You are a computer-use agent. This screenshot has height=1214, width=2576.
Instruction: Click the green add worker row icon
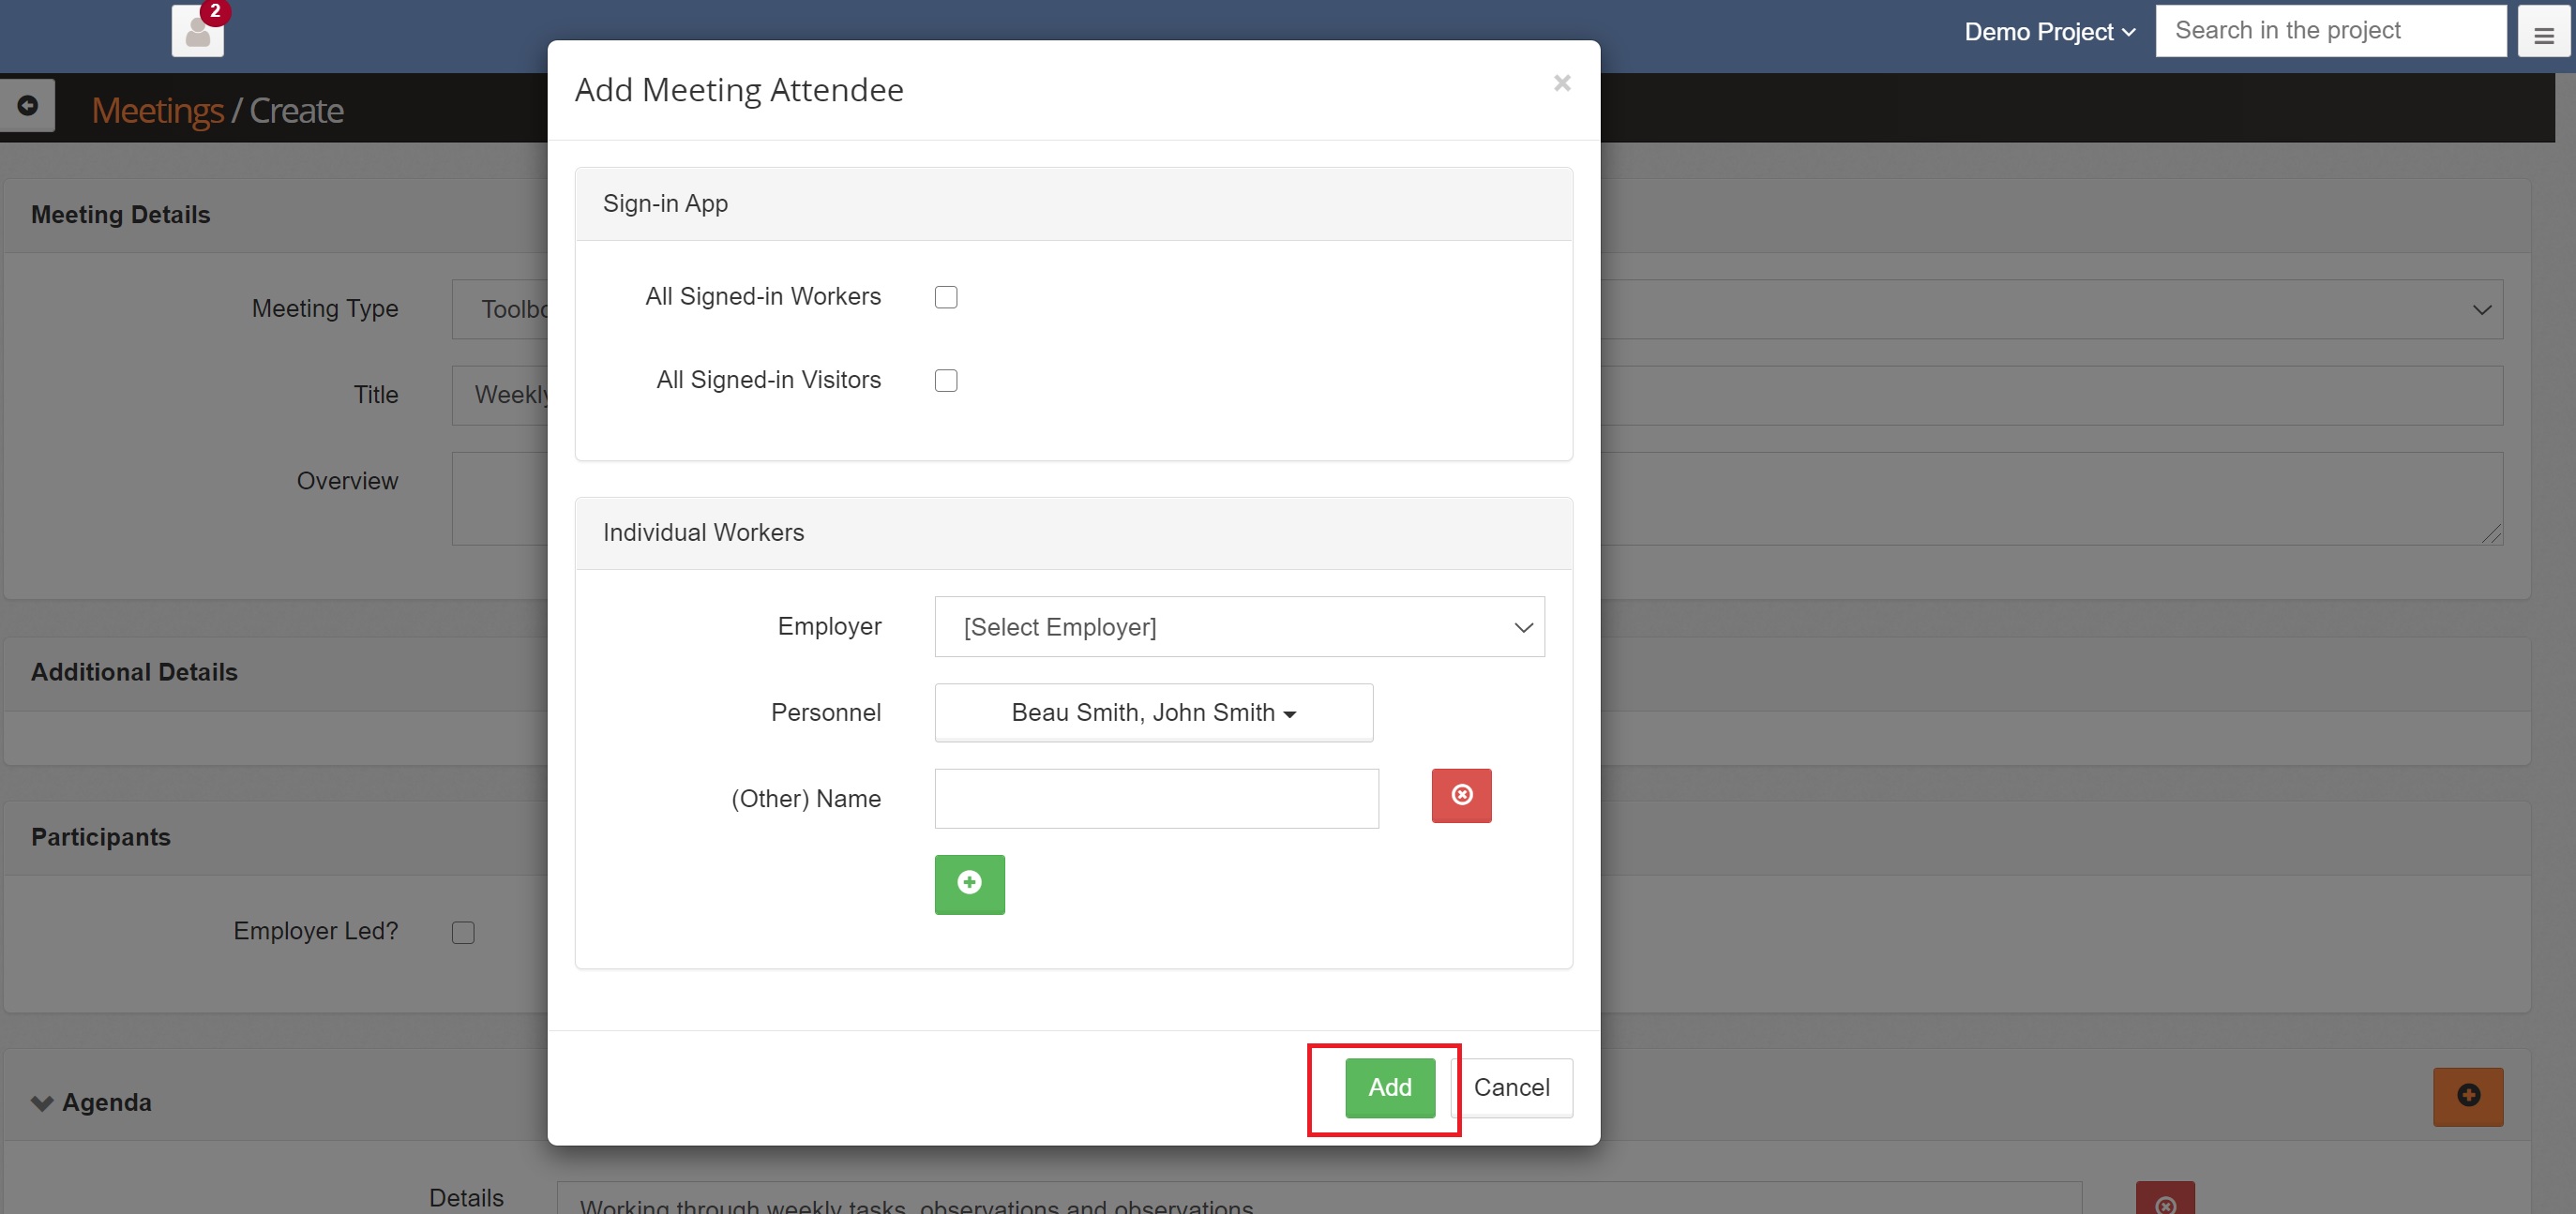click(969, 884)
